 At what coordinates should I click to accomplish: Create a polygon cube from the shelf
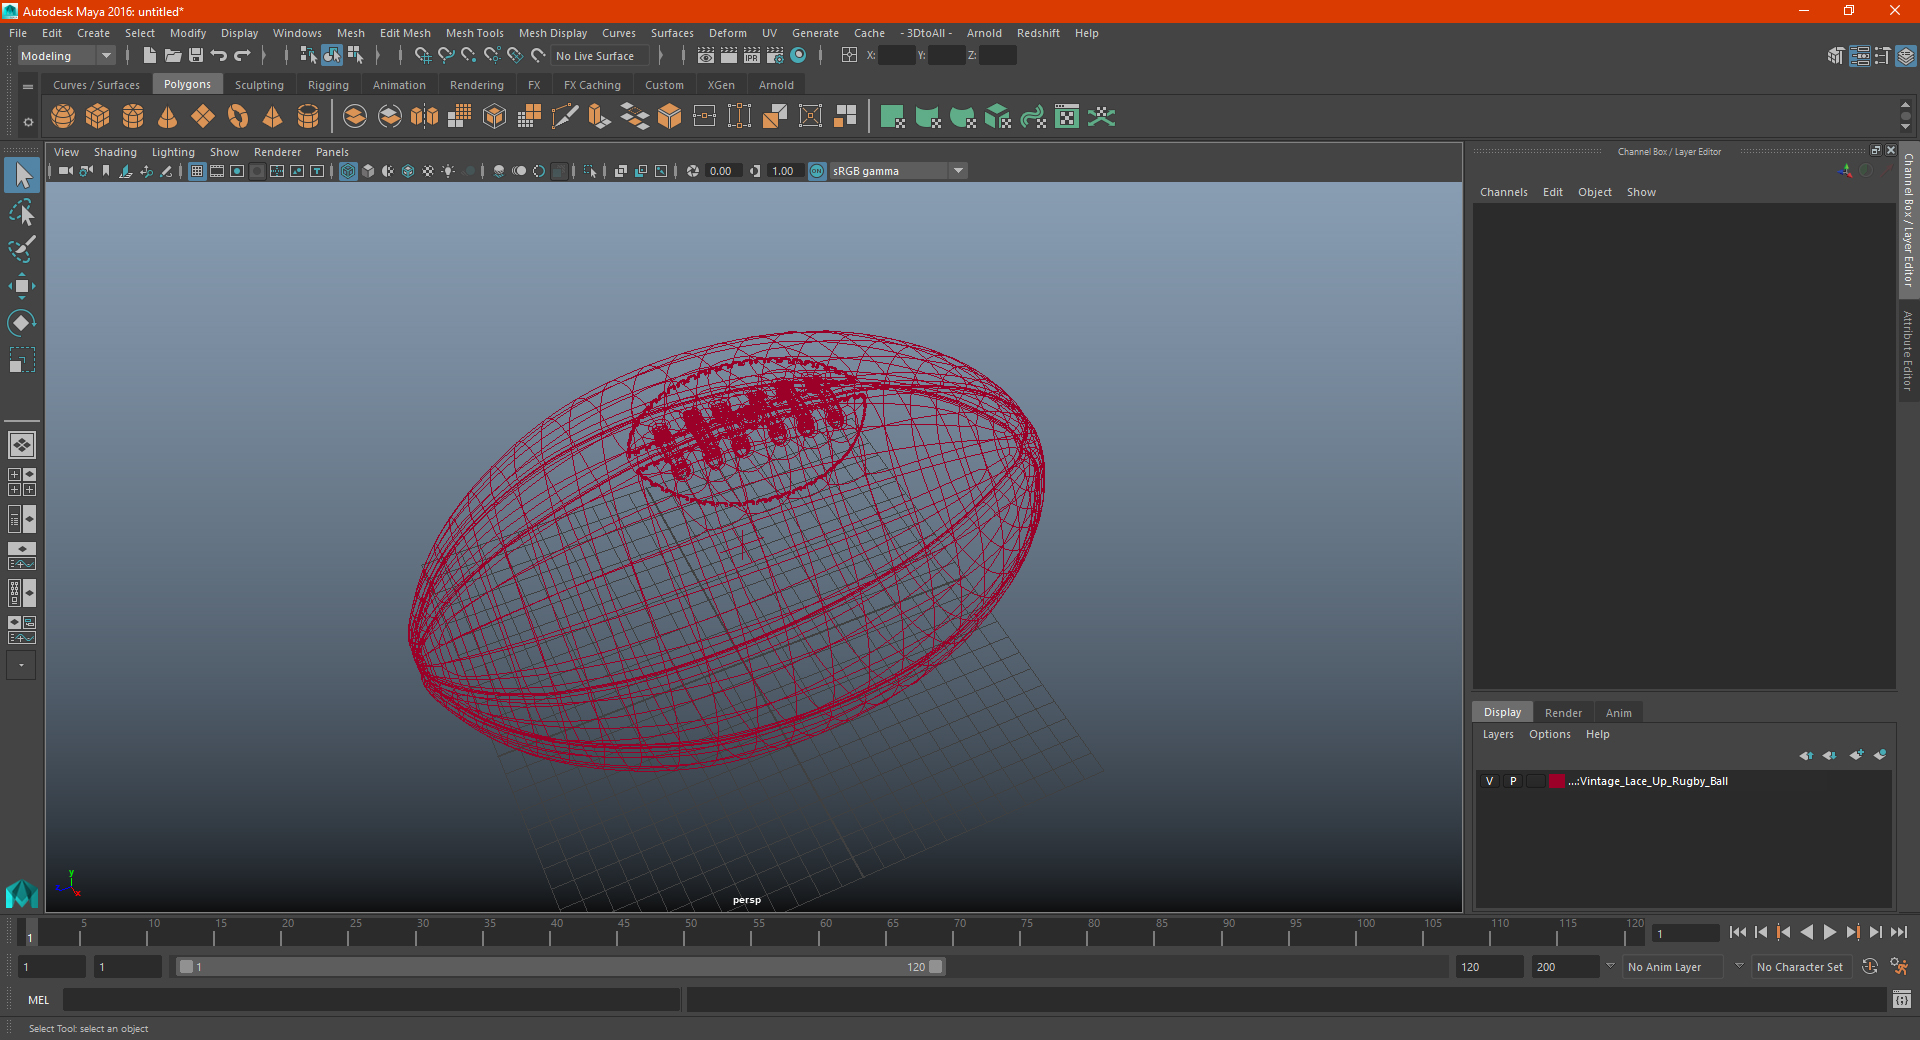(x=98, y=117)
